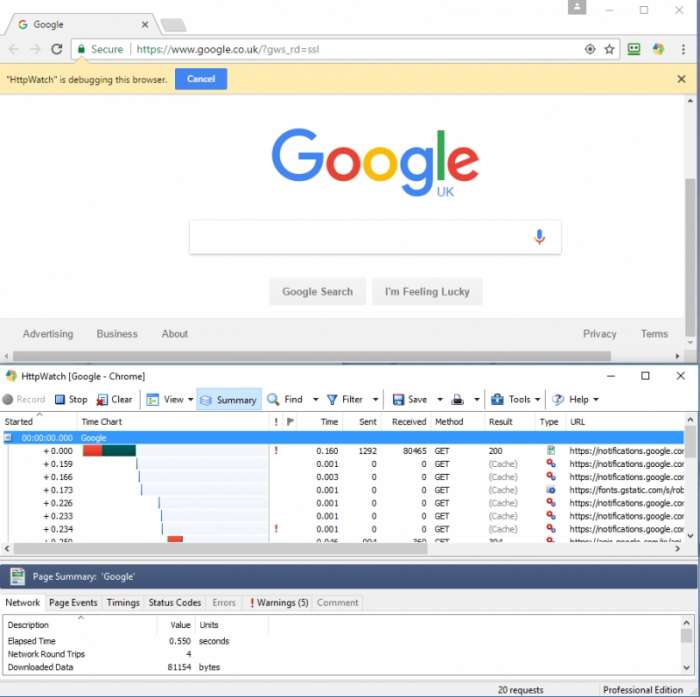Screen dimensions: 700x697
Task: Expand the Filter dropdown arrow
Action: tap(375, 399)
